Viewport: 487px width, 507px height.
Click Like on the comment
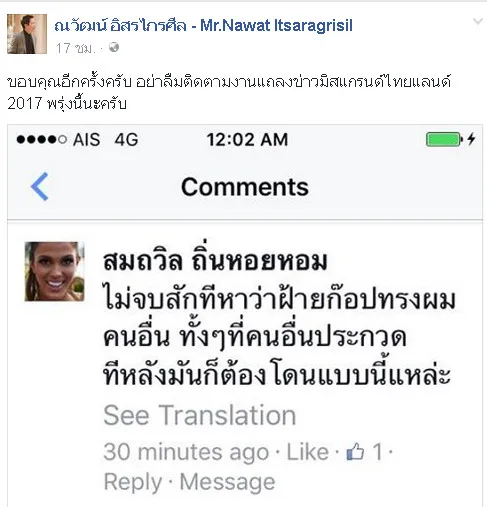(308, 452)
